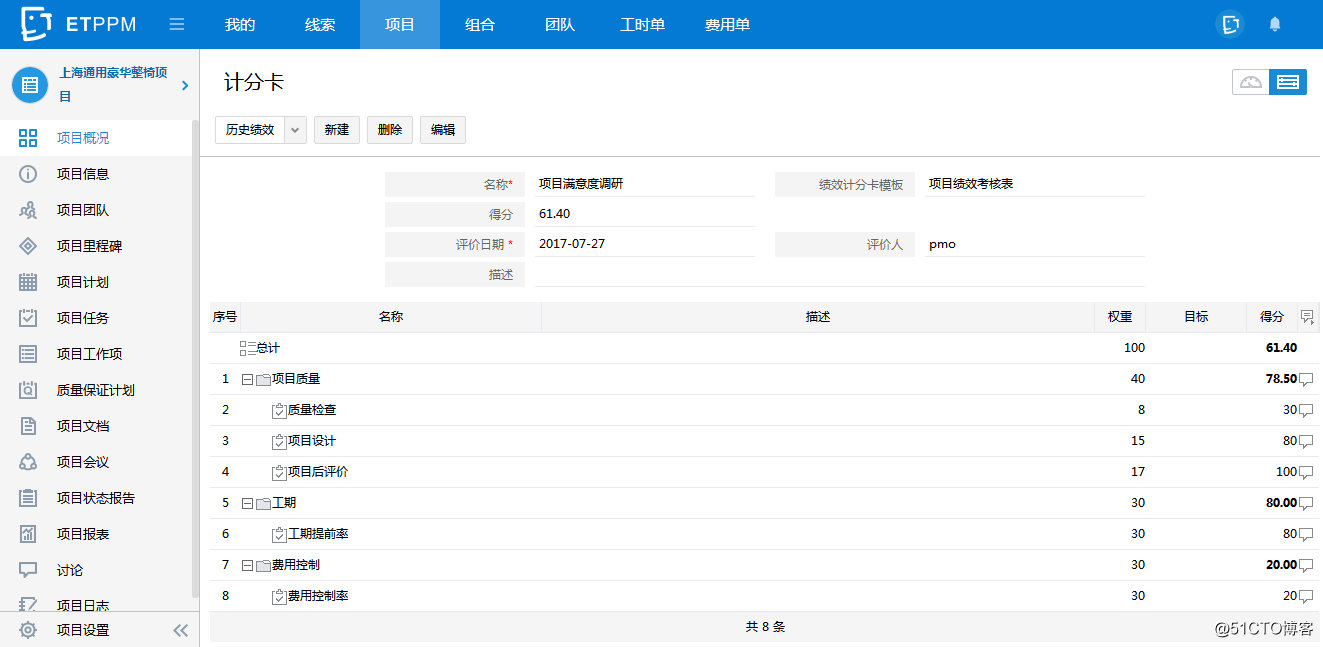Click the sidebar vertical scrollbar

195,360
